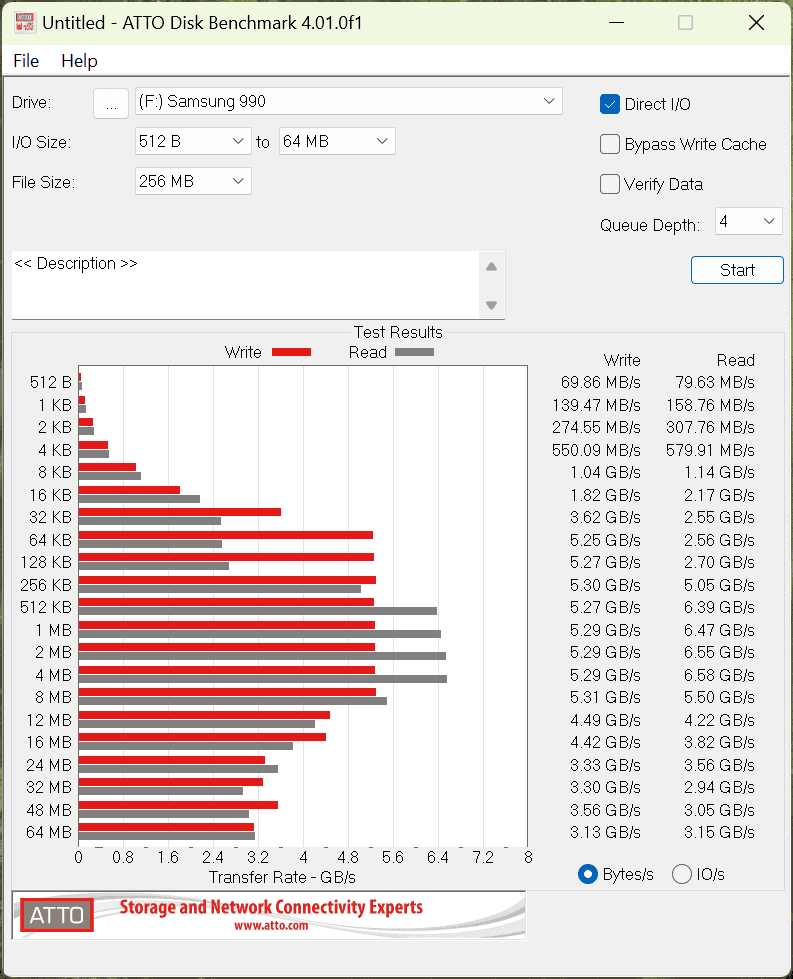Uncheck the Direct I/O checkbox
The image size is (793, 979).
610,104
